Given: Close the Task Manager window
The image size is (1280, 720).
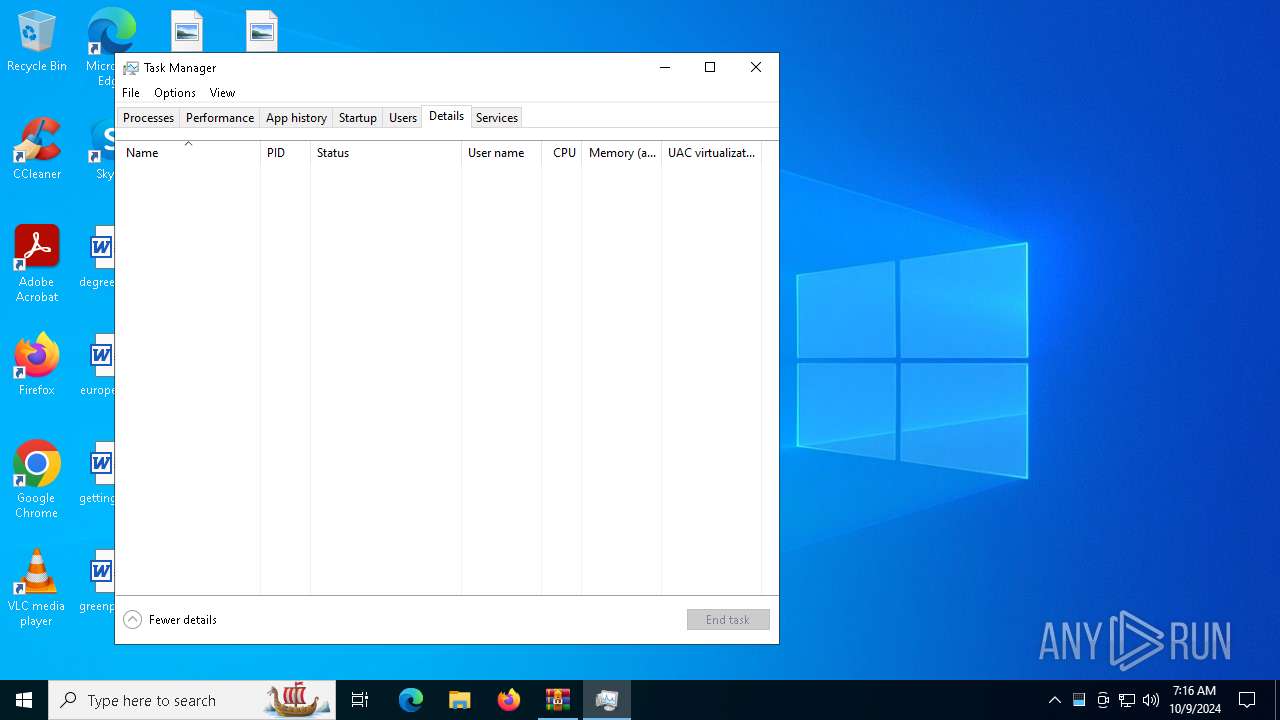Looking at the screenshot, I should tap(756, 68).
